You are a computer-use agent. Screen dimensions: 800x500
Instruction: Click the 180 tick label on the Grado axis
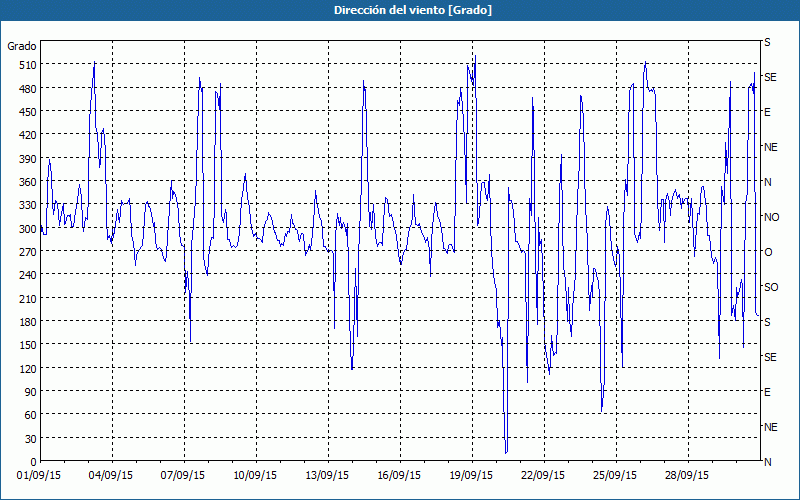tap(28, 322)
